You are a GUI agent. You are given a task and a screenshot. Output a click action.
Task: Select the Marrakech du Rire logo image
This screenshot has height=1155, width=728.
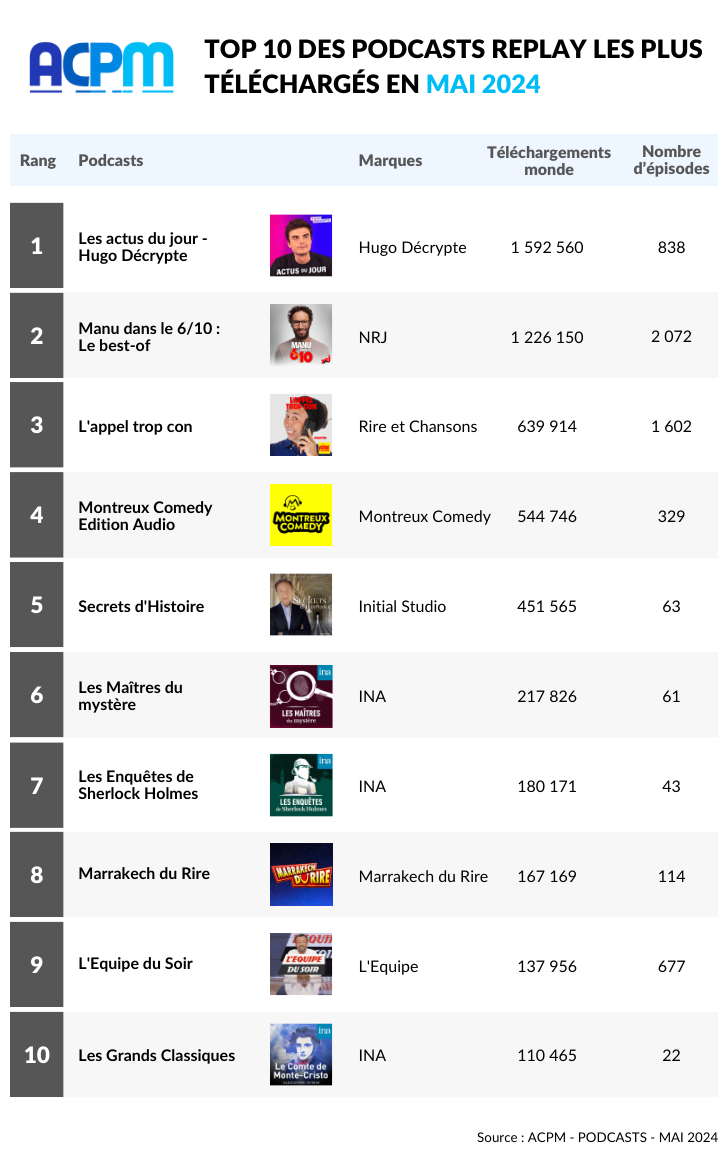[x=301, y=874]
